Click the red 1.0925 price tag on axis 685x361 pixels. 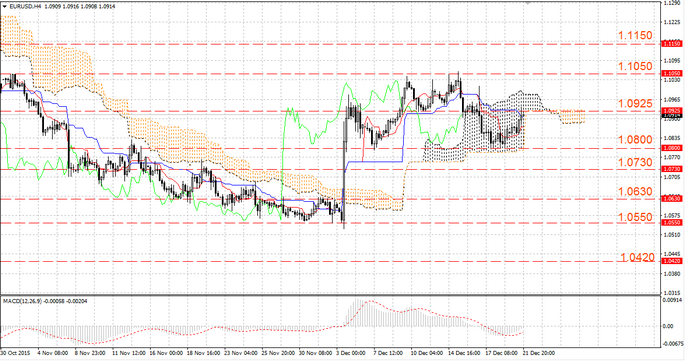coord(672,111)
